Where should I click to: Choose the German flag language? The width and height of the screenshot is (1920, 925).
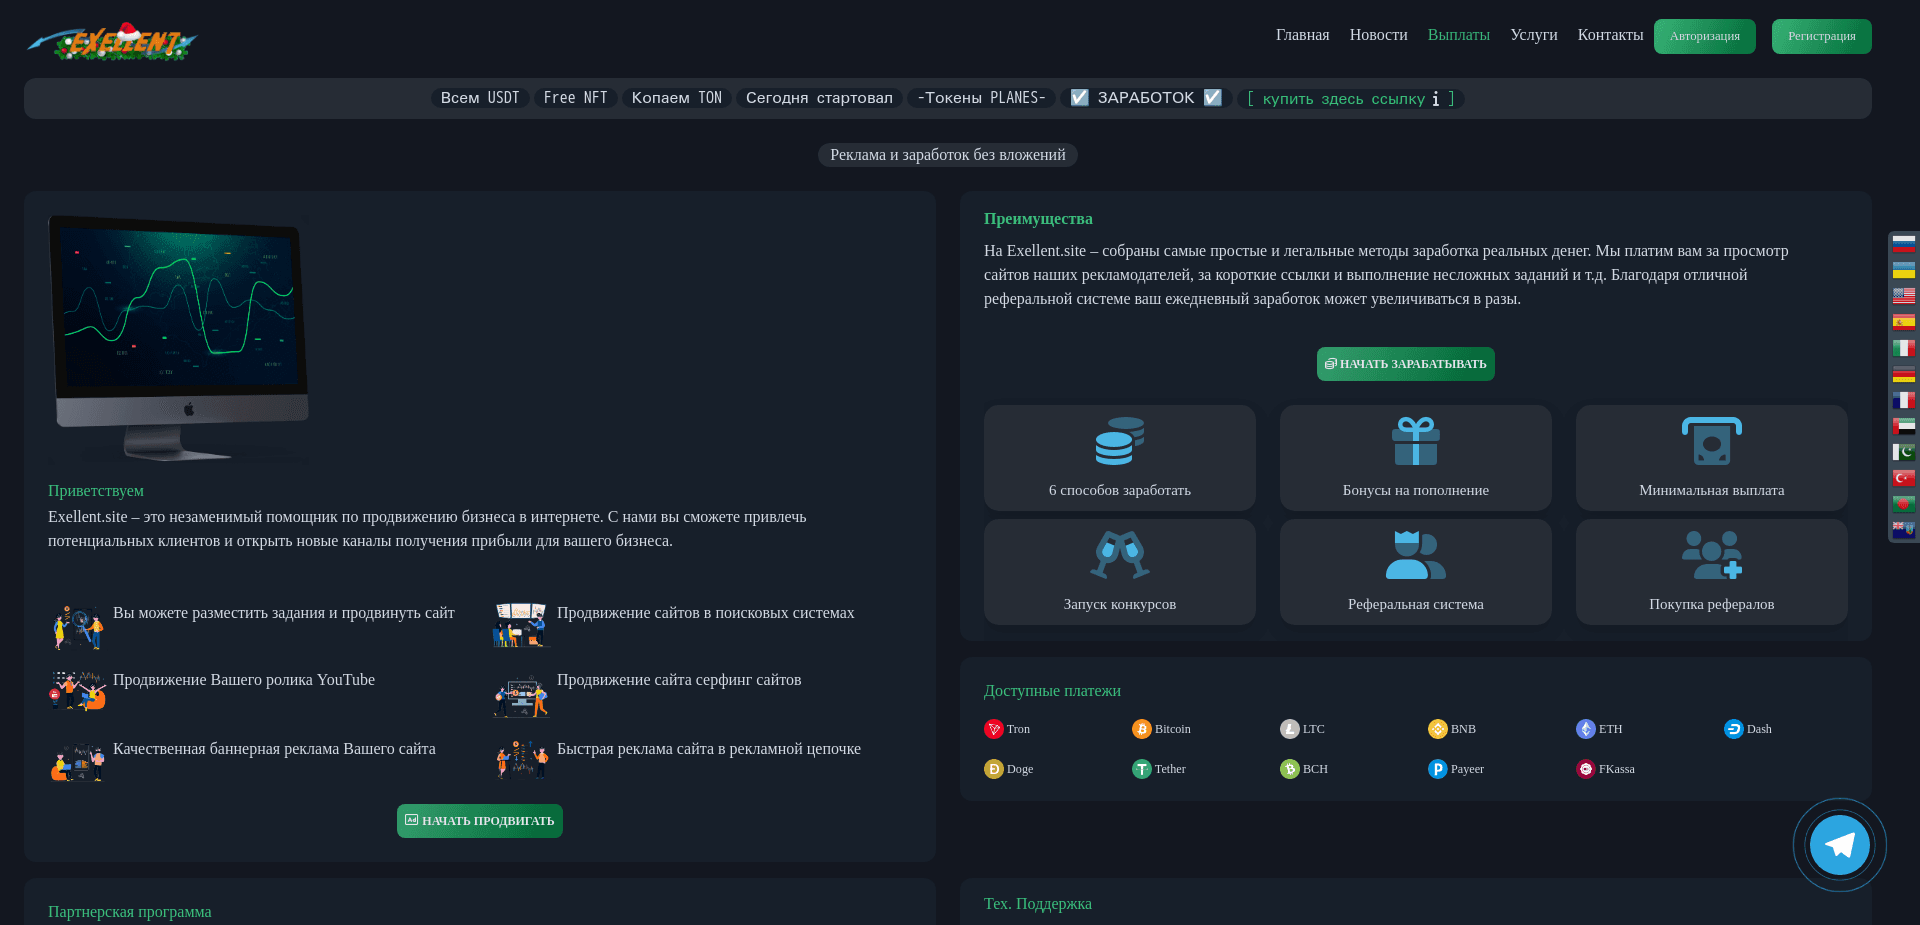[x=1903, y=374]
